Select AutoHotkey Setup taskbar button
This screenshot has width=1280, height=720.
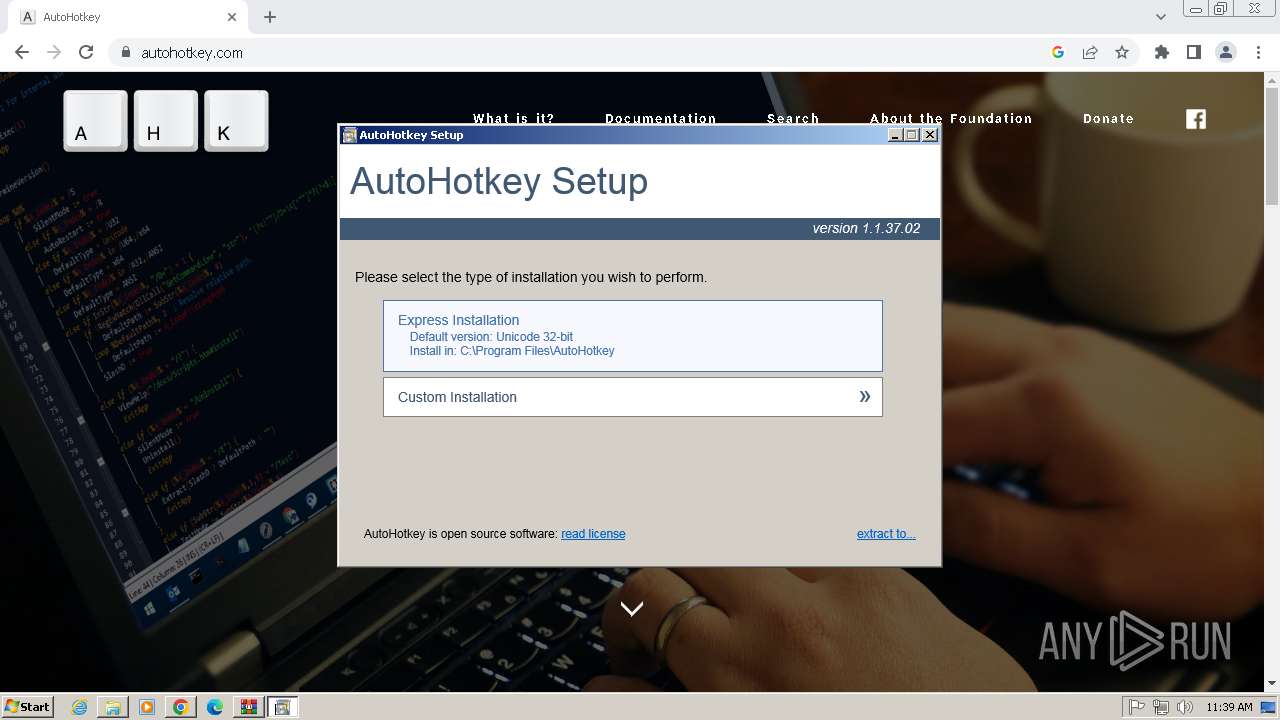coord(282,707)
